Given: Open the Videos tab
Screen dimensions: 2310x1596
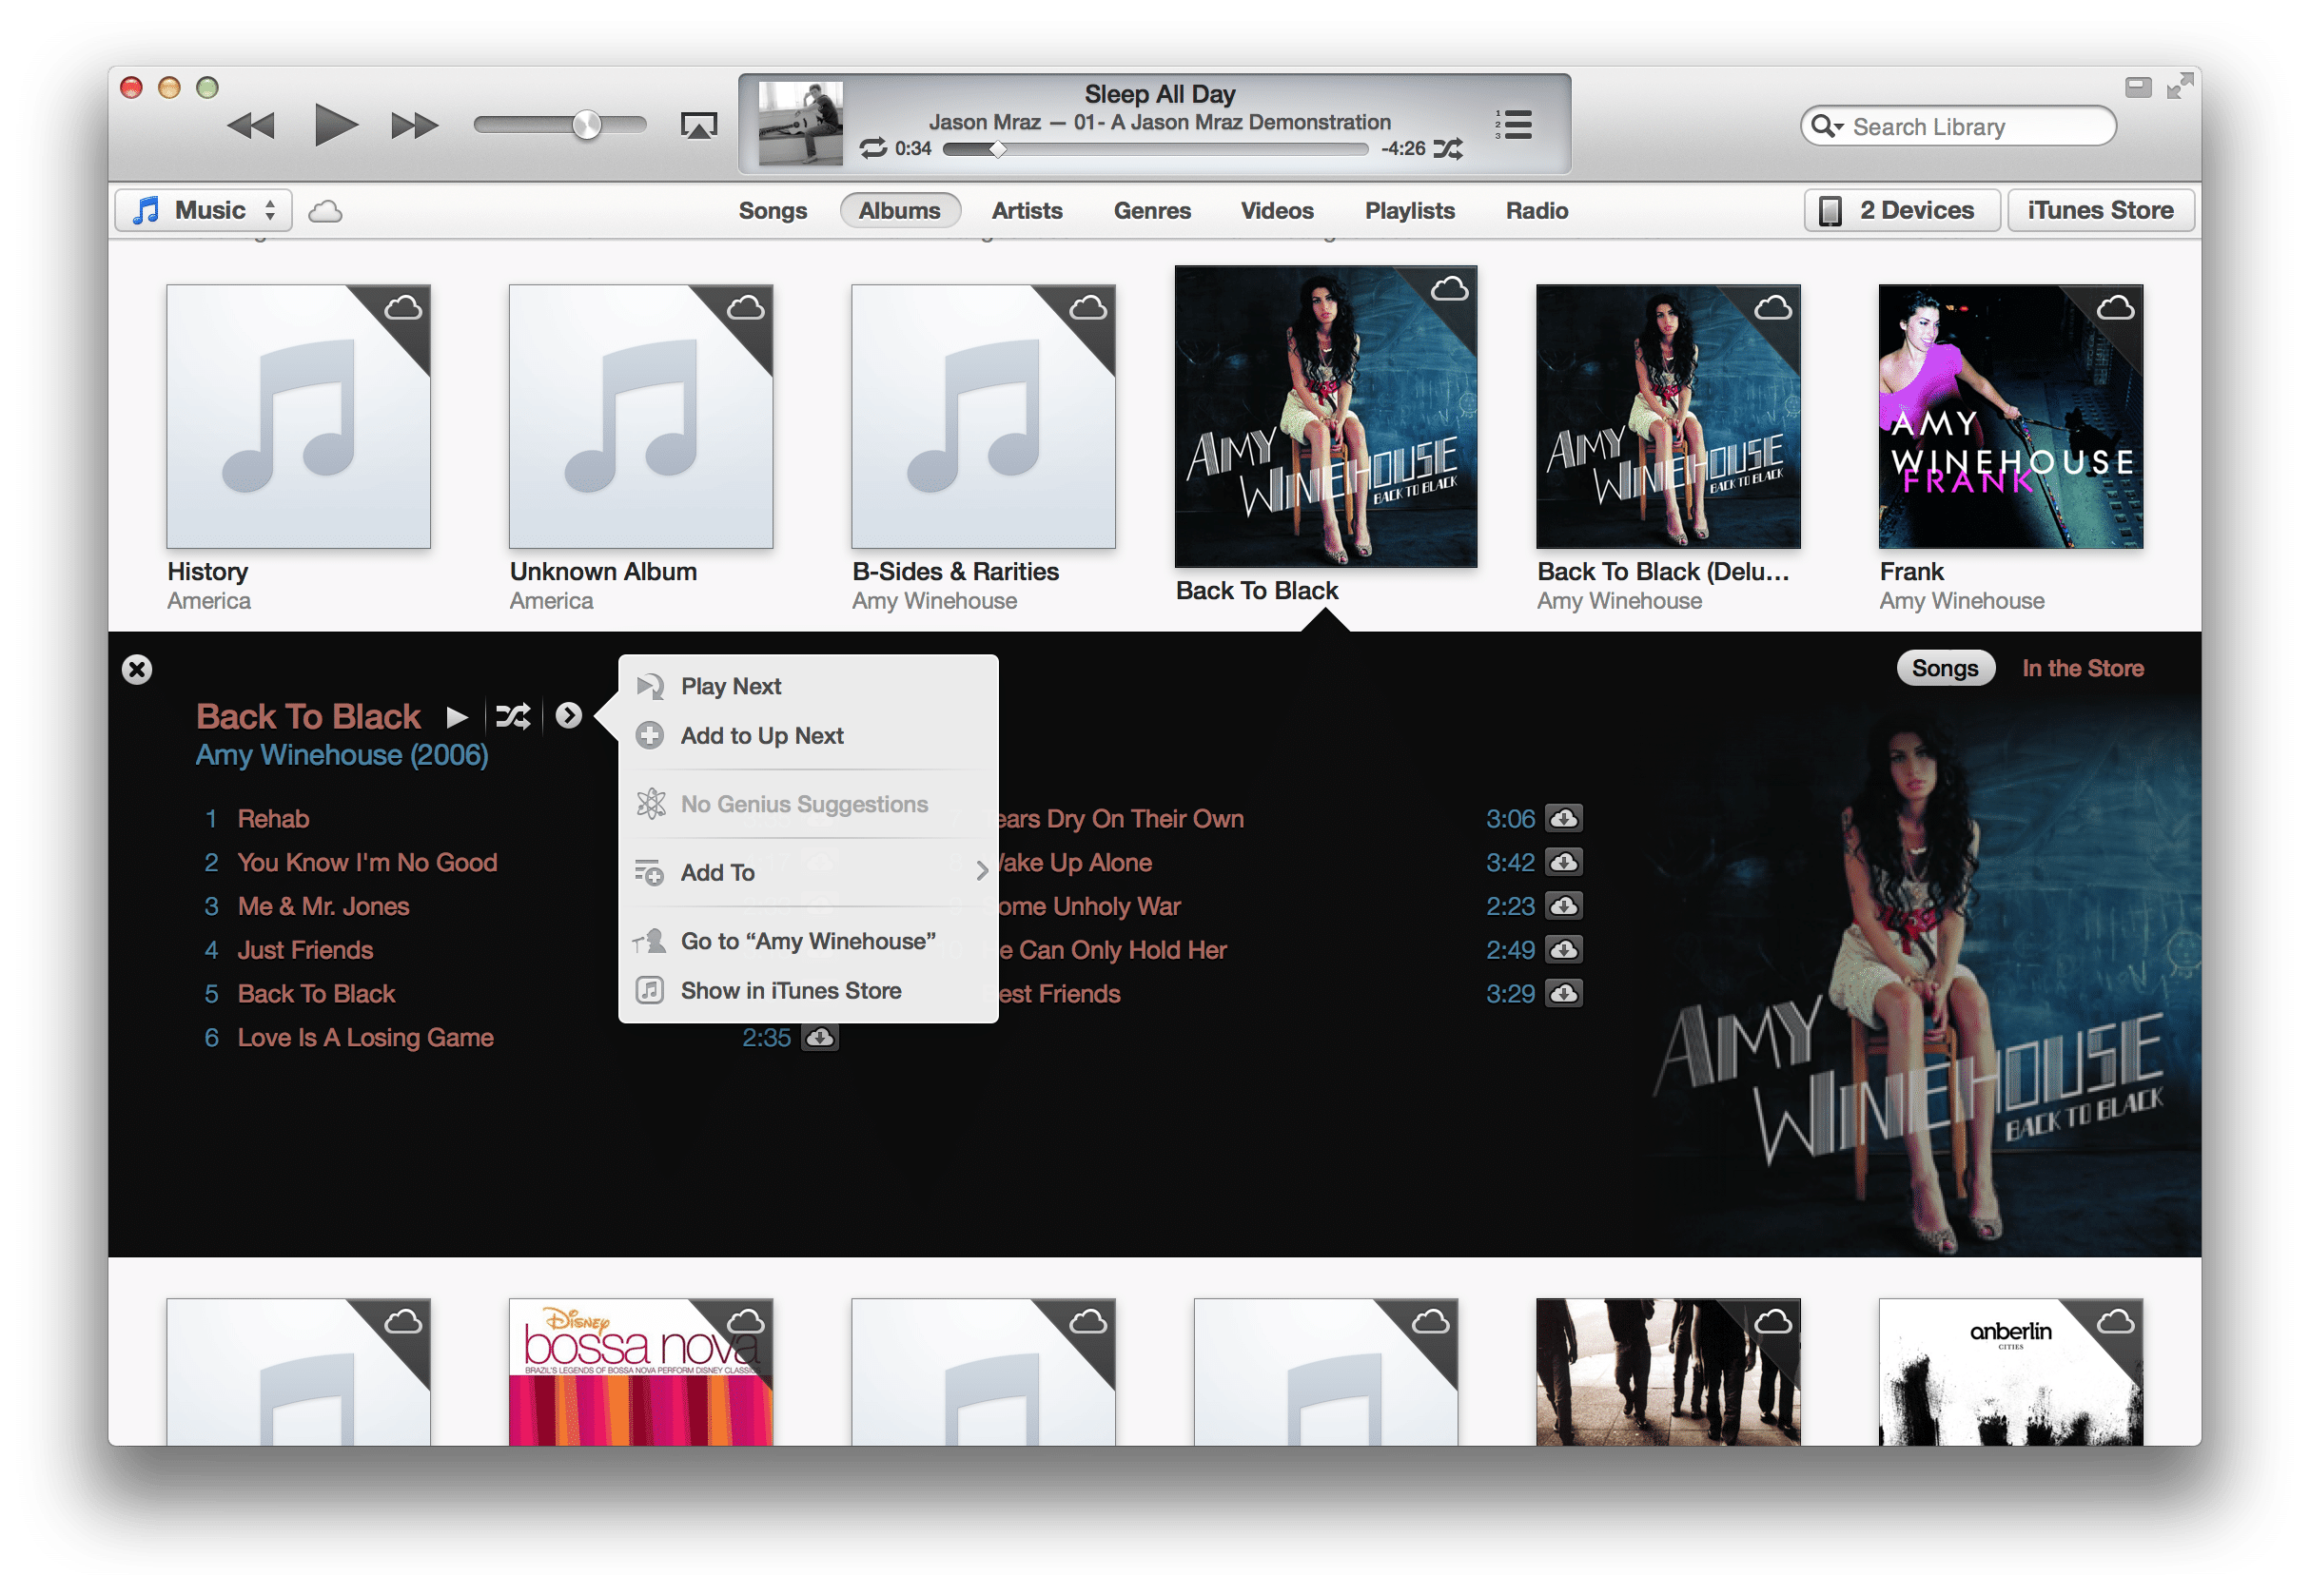Looking at the screenshot, I should tap(1277, 211).
